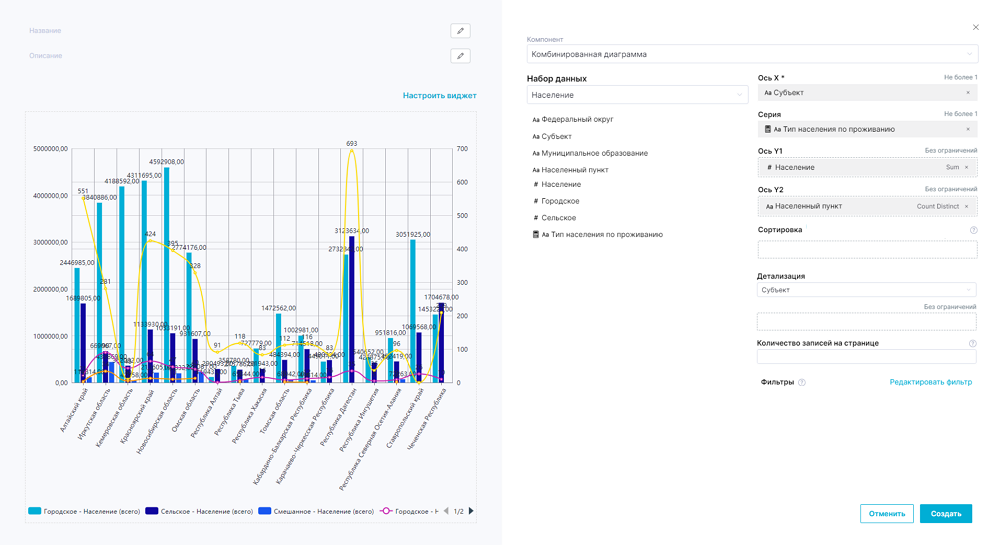Click the help icon next to Сортировка
Screen dimensions: 1000x545
pos(973,230)
